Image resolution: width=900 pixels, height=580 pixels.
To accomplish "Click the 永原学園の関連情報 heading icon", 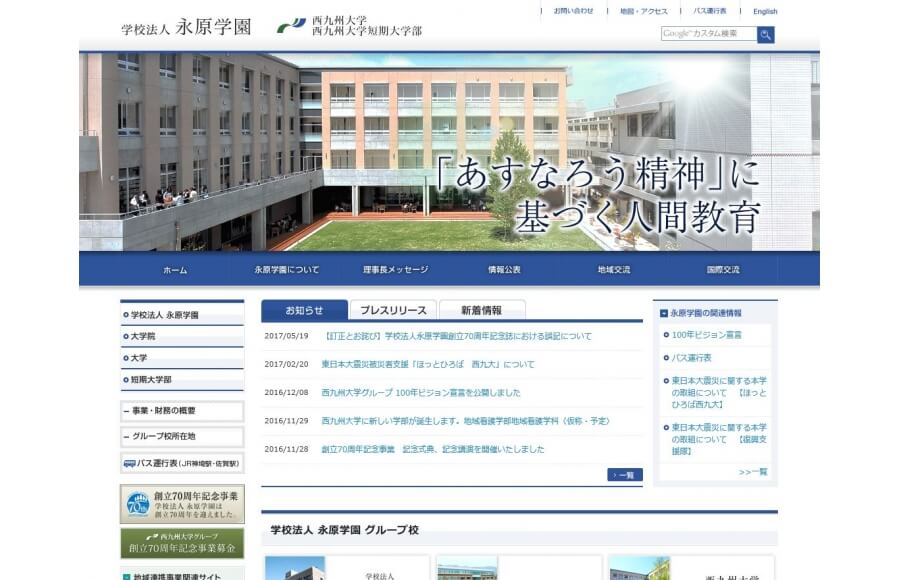I will click(x=664, y=313).
